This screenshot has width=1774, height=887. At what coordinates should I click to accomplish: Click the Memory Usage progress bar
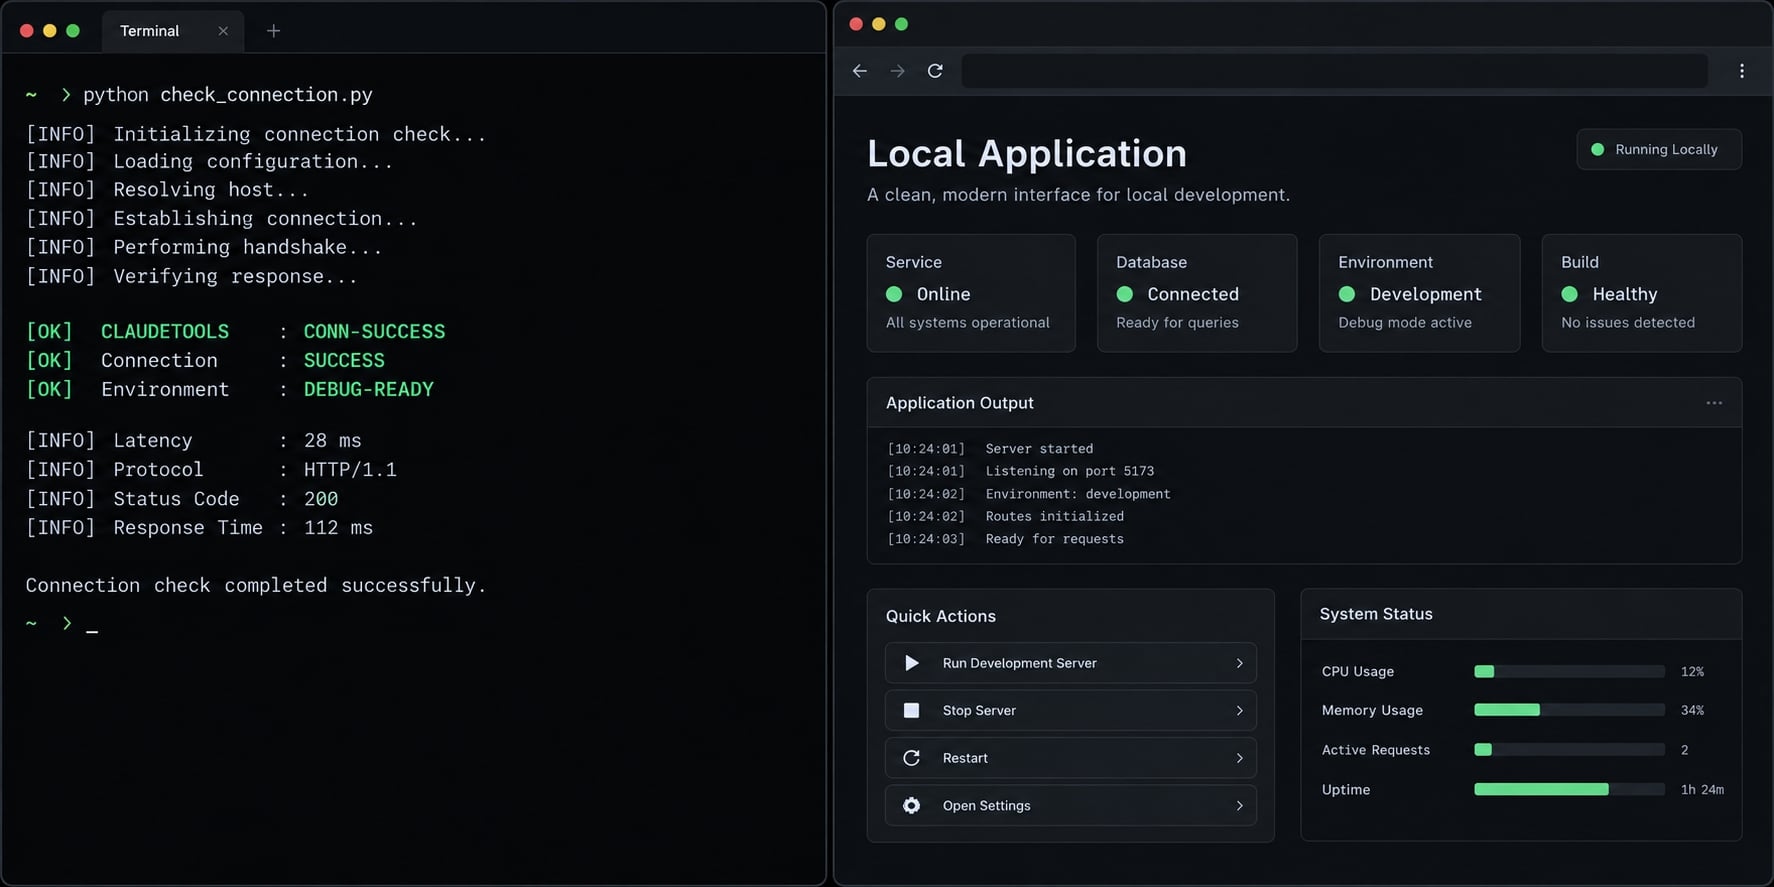(x=1569, y=710)
